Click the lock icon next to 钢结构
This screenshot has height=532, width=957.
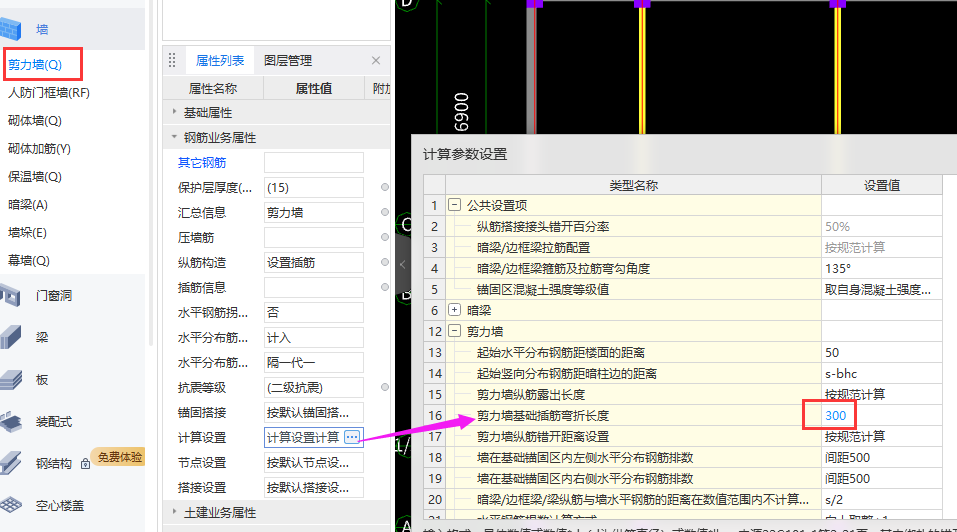[x=85, y=464]
